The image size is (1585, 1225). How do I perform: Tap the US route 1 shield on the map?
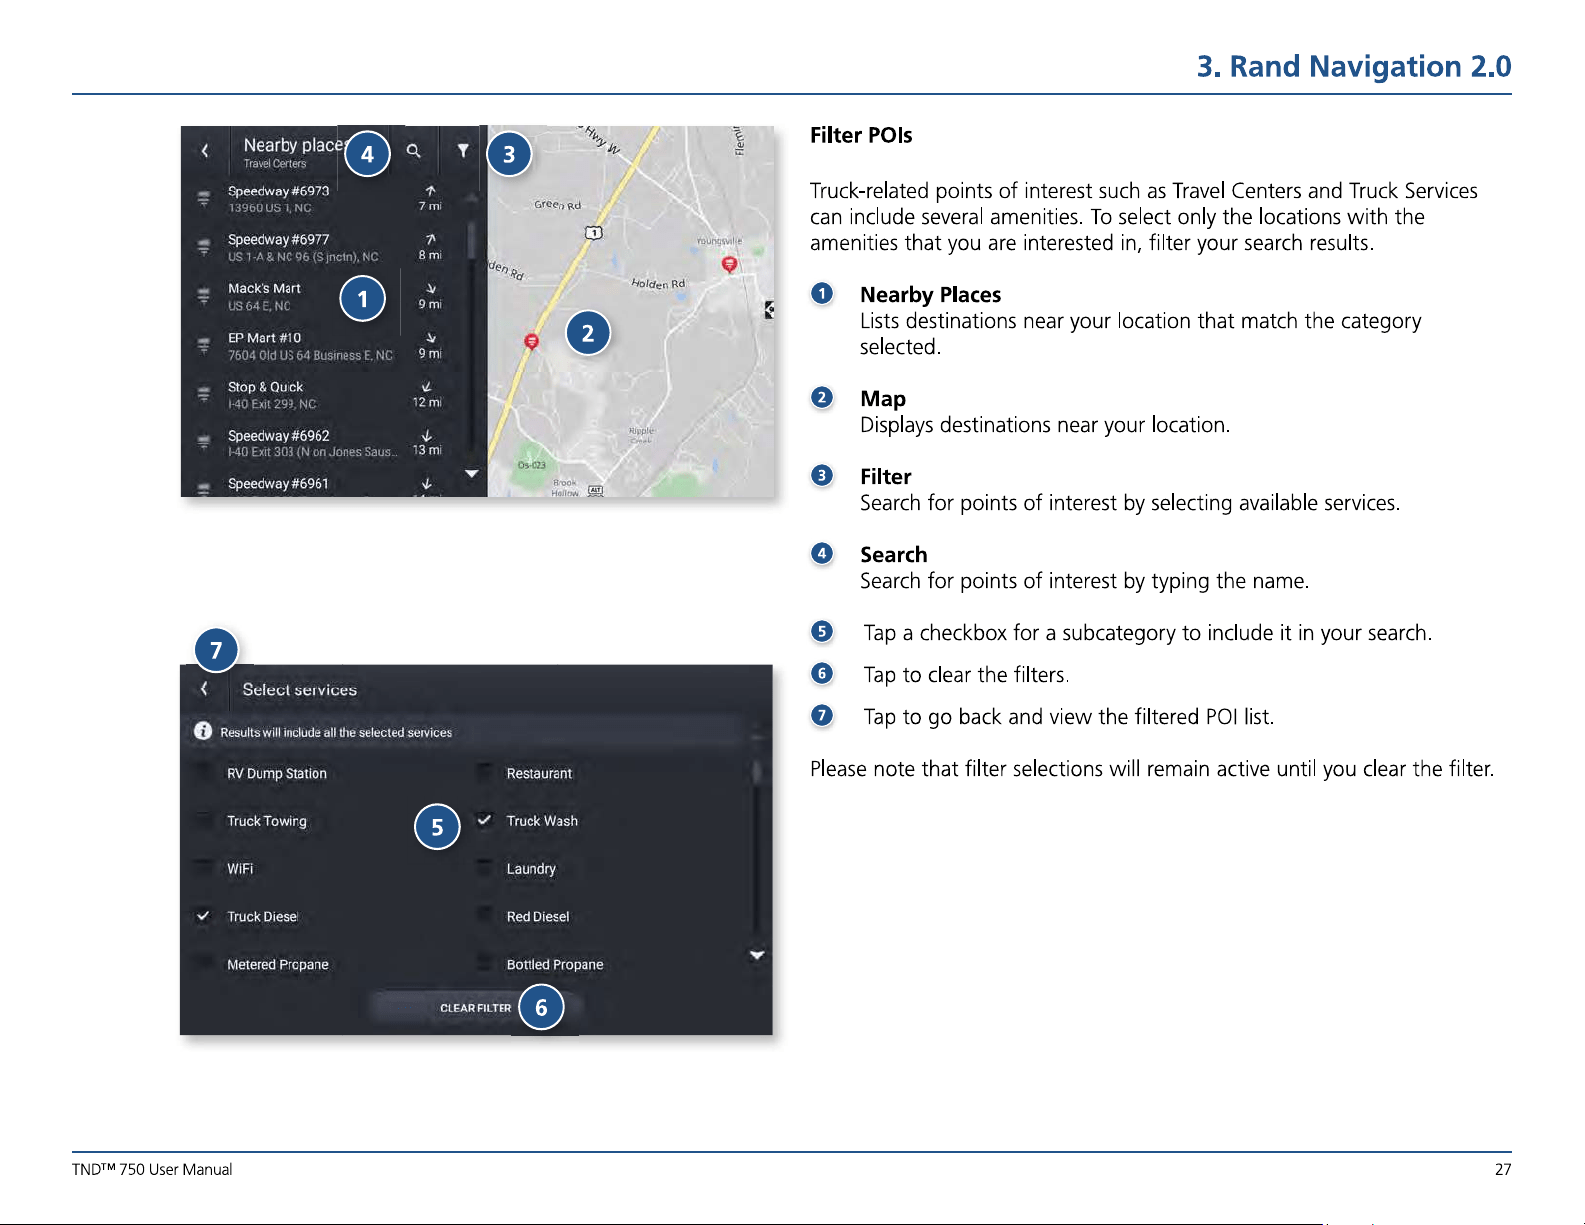[x=594, y=233]
